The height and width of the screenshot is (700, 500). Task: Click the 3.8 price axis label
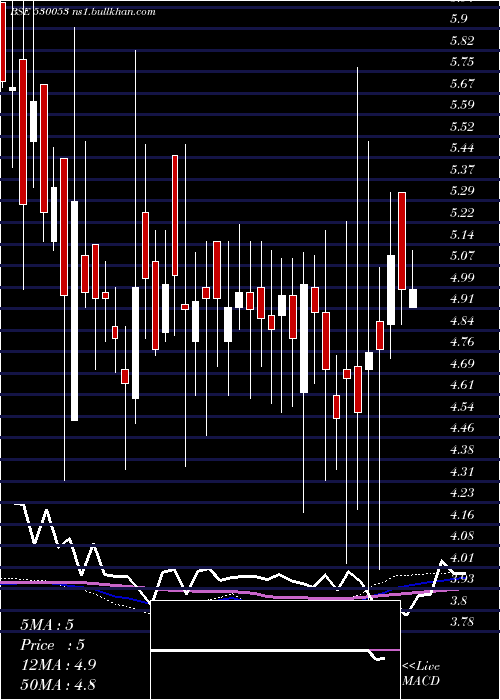point(459,600)
